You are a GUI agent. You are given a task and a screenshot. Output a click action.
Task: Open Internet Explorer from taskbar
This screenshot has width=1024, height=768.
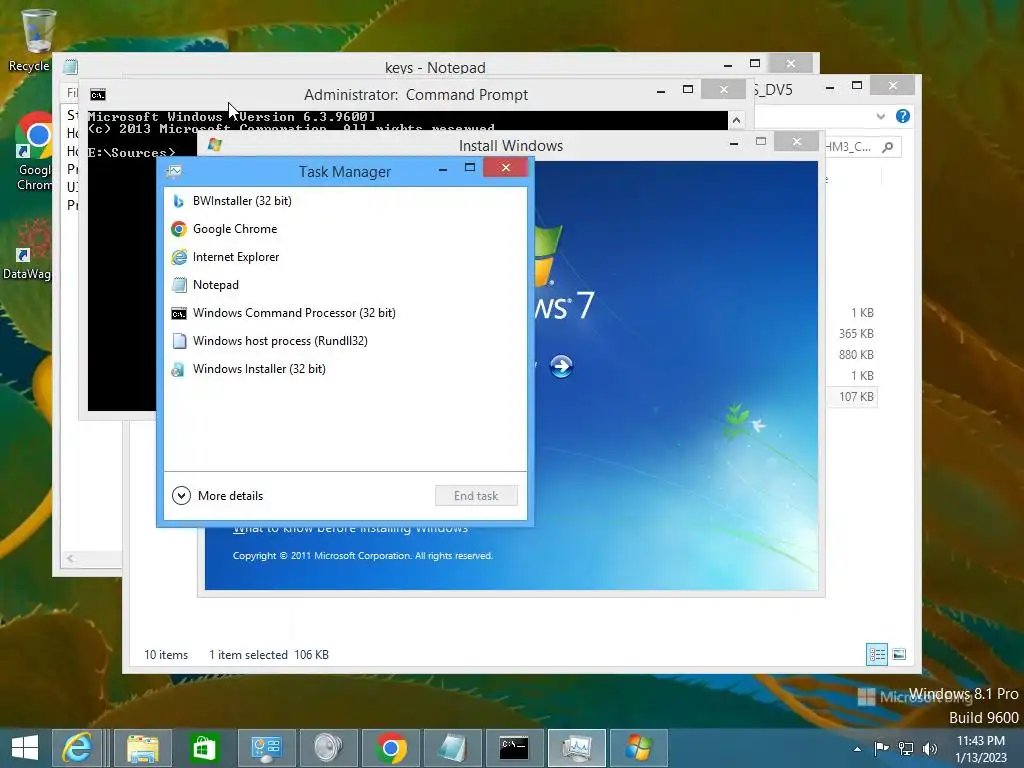click(77, 748)
